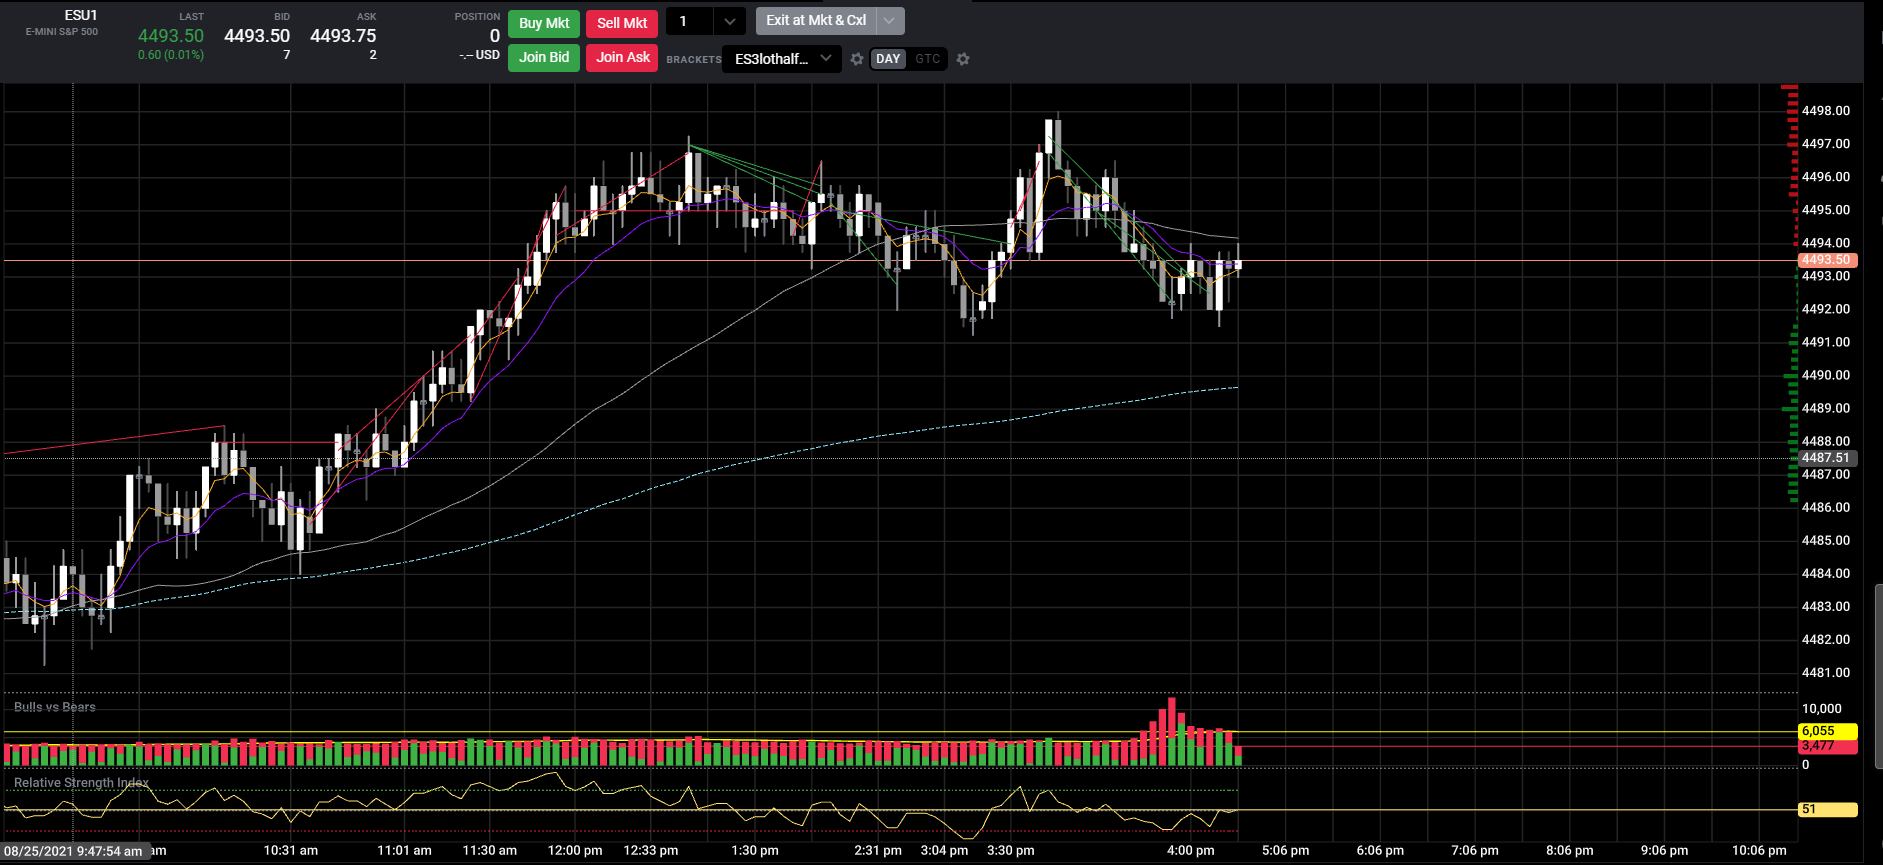This screenshot has width=1883, height=865.
Task: Click the 1:30 pm time axis label
Action: click(x=755, y=851)
